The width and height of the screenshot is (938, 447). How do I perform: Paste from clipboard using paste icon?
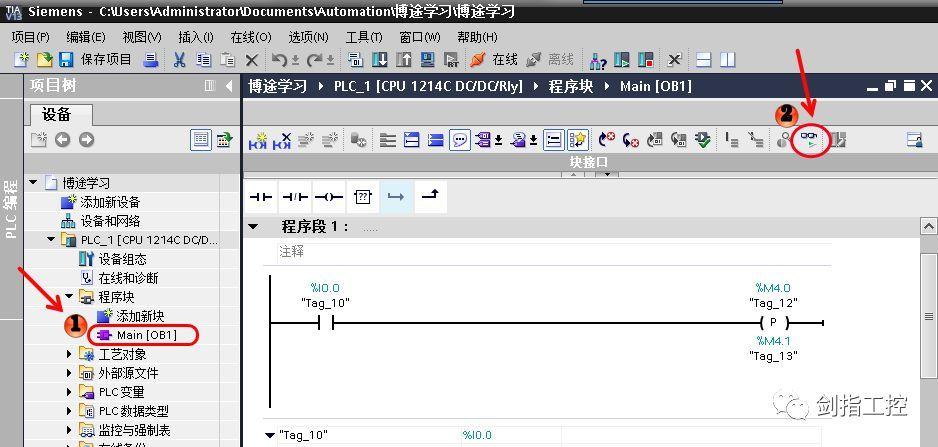coord(228,59)
